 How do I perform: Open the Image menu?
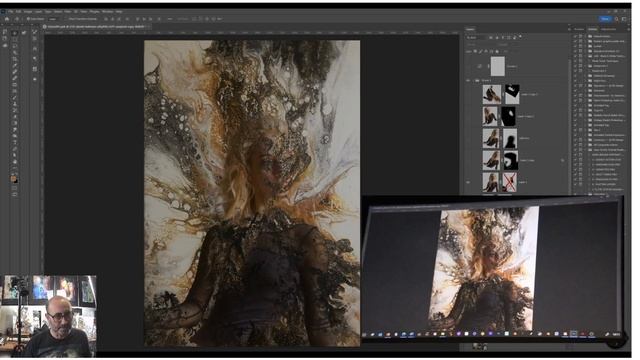click(28, 12)
